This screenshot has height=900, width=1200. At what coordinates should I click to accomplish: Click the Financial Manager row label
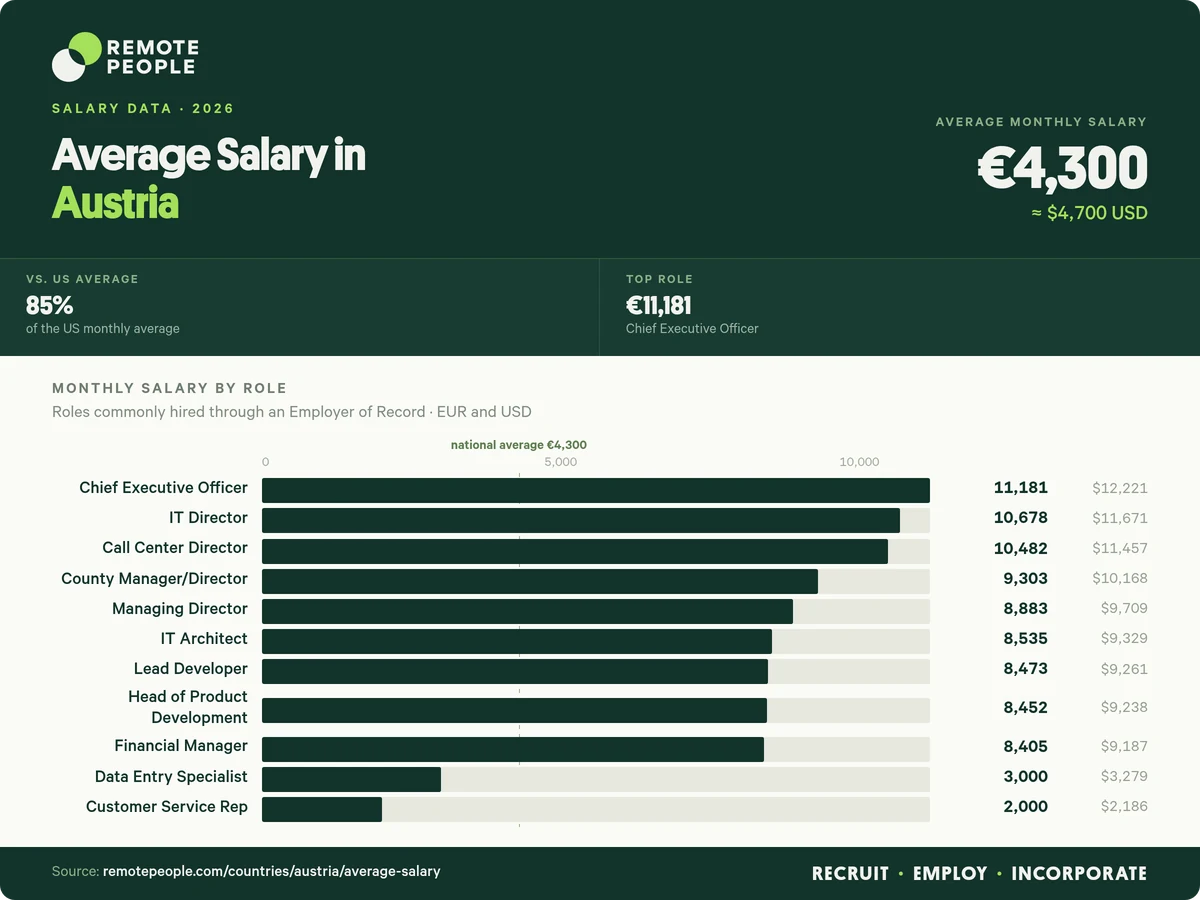[x=181, y=746]
